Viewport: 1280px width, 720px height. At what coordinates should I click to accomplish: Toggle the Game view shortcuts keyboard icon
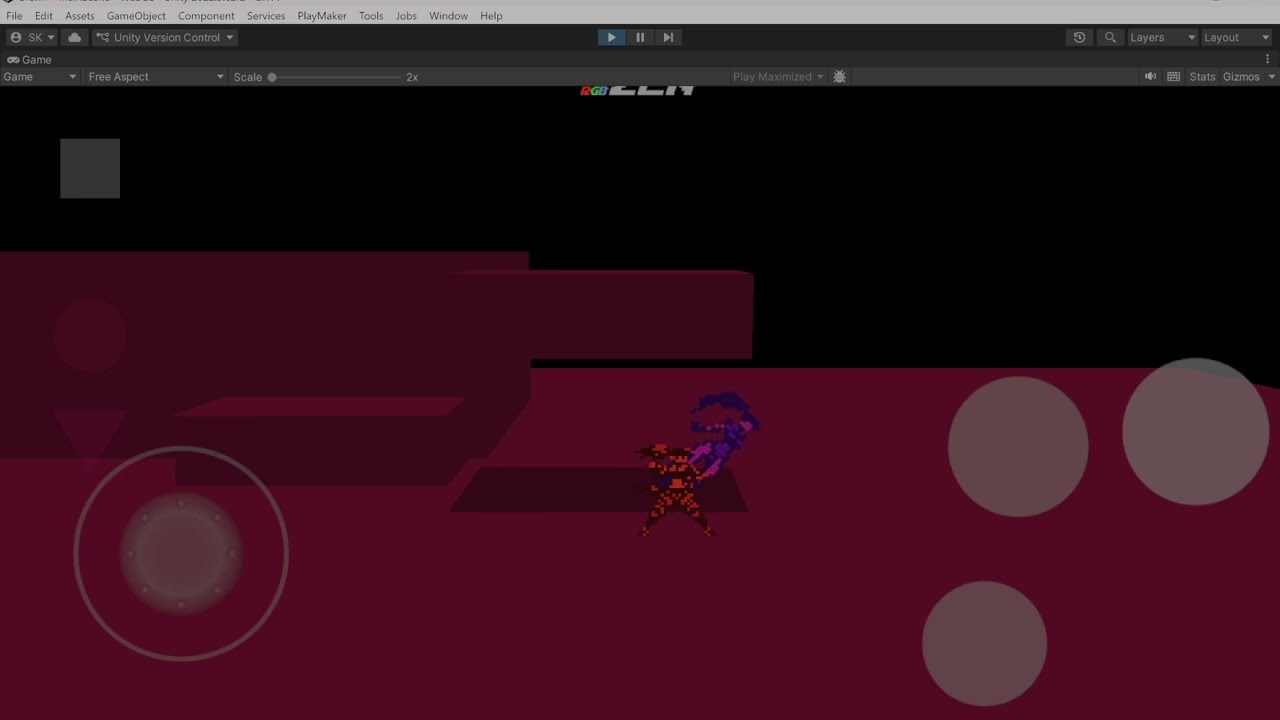[x=1174, y=77]
